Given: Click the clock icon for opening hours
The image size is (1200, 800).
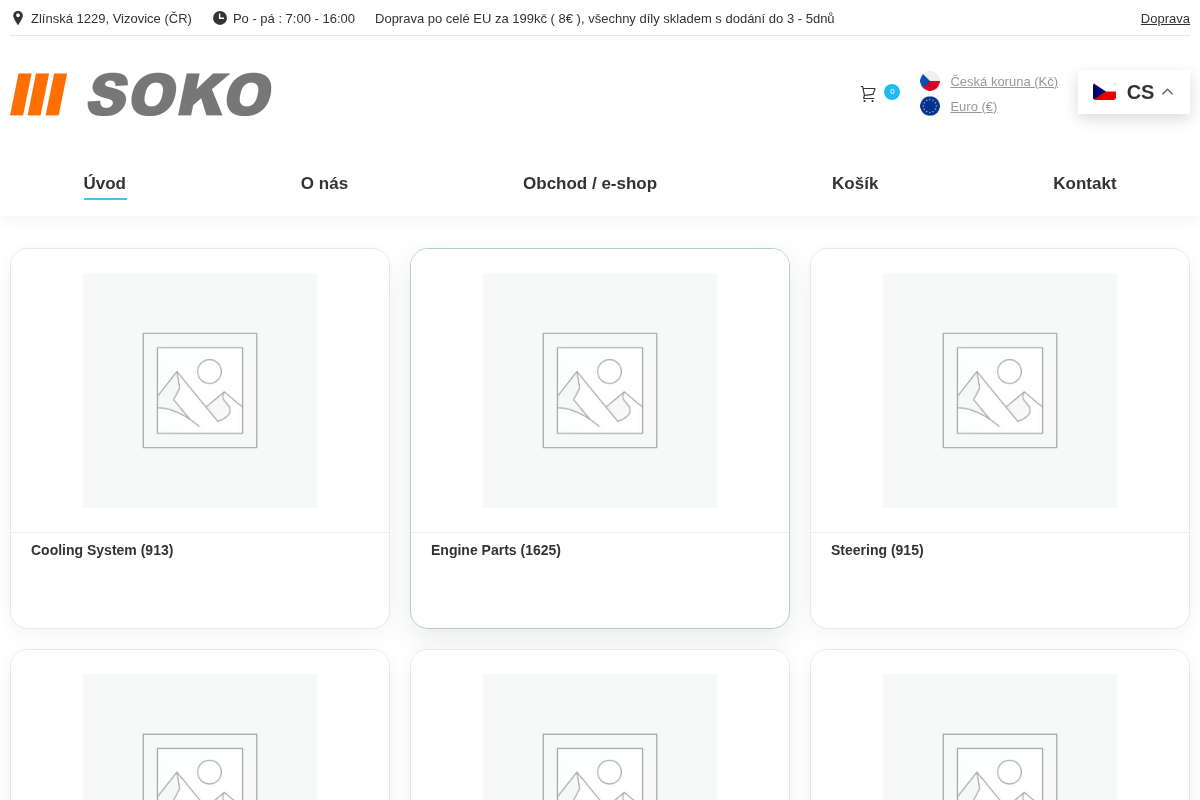Looking at the screenshot, I should [x=220, y=18].
